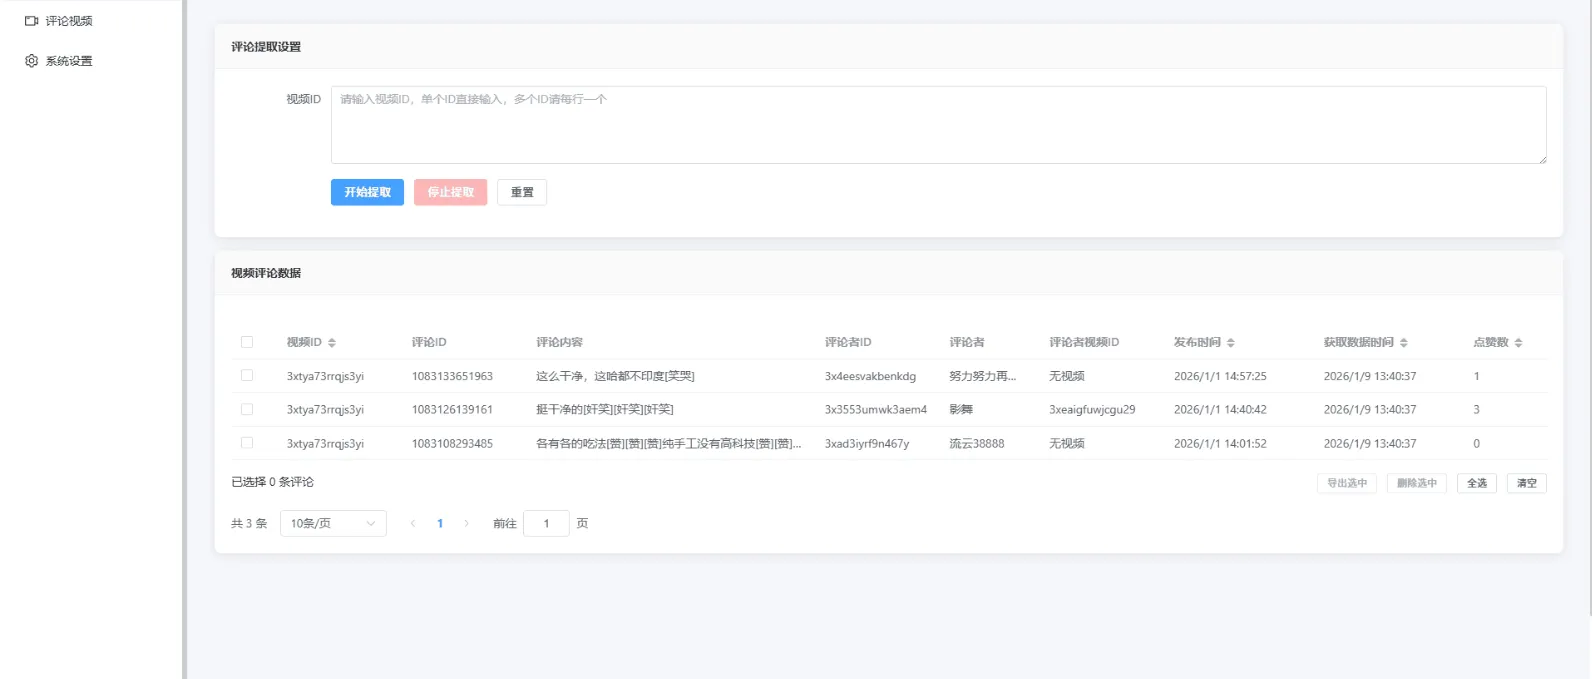Click the 评论视频 video camera icon
This screenshot has height=679, width=1592.
point(31,21)
